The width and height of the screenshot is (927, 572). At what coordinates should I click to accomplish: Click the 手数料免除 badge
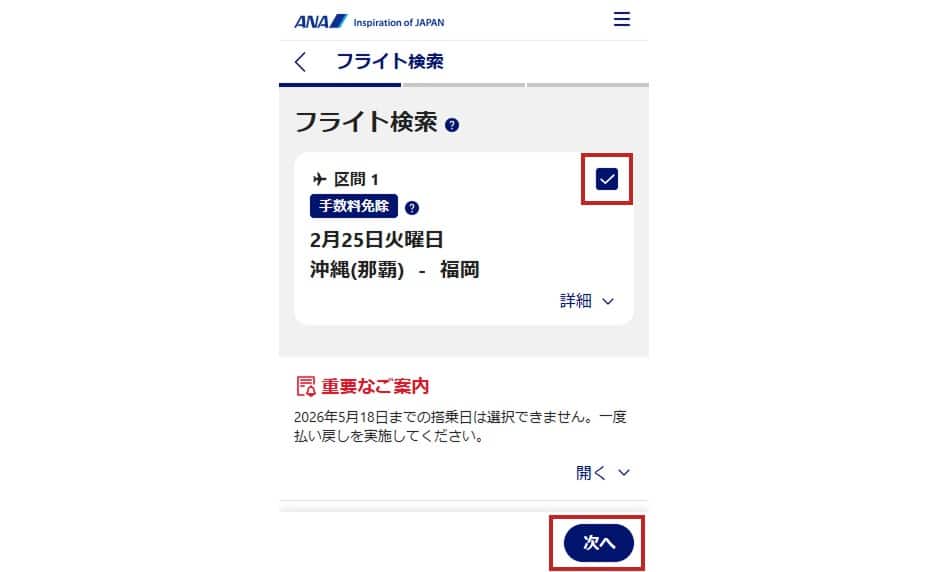pyautogui.click(x=354, y=206)
